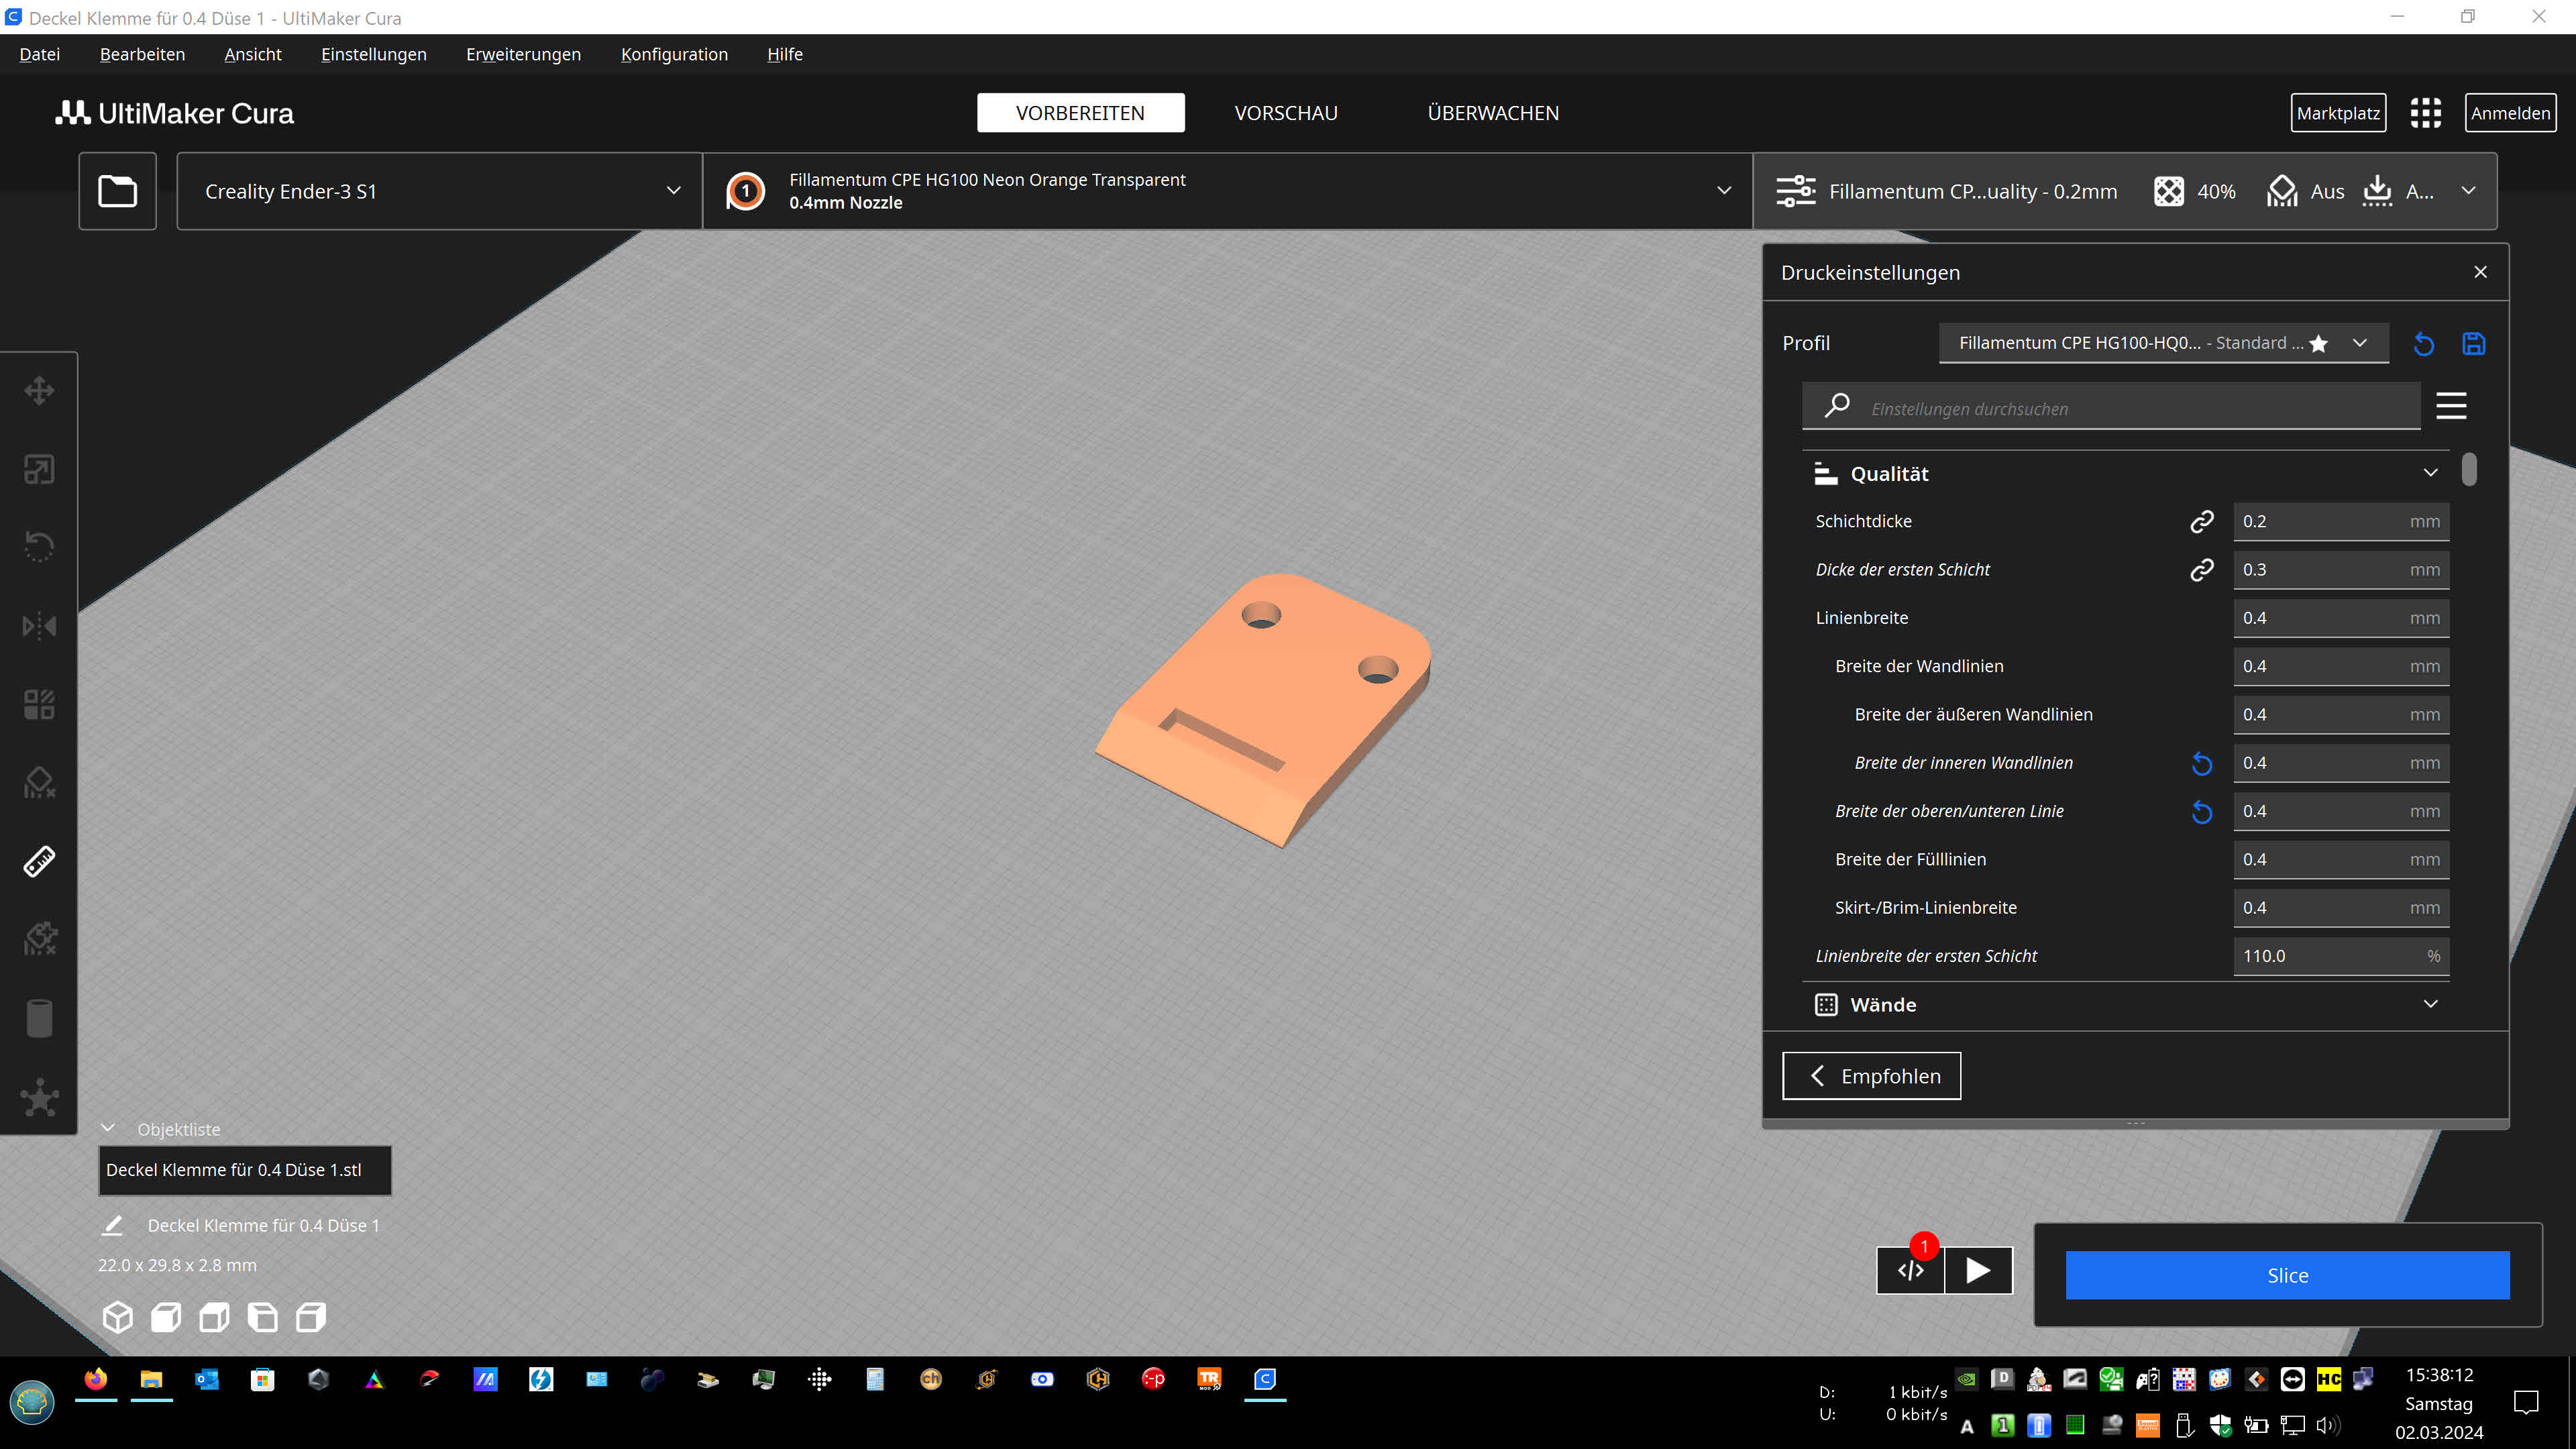Click the Anmelden sign-in button
This screenshot has width=2576, height=1449.
point(2510,113)
